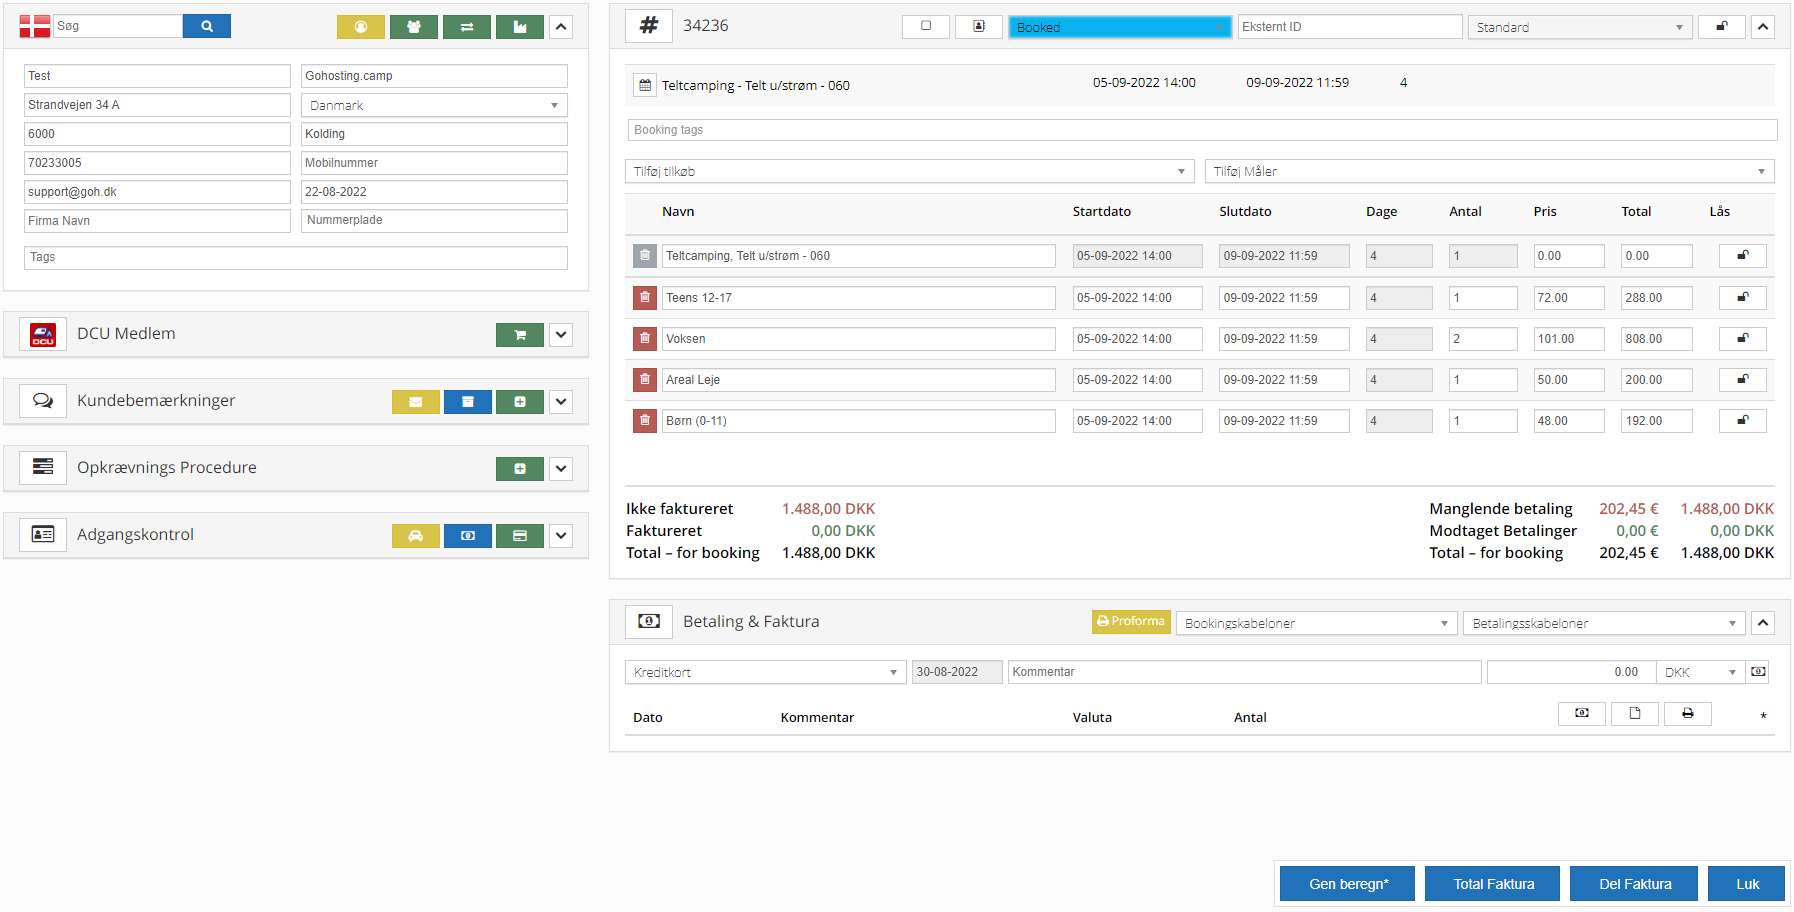The width and height of the screenshot is (1794, 912).
Task: Click the blue Booked status bar
Action: [1119, 27]
